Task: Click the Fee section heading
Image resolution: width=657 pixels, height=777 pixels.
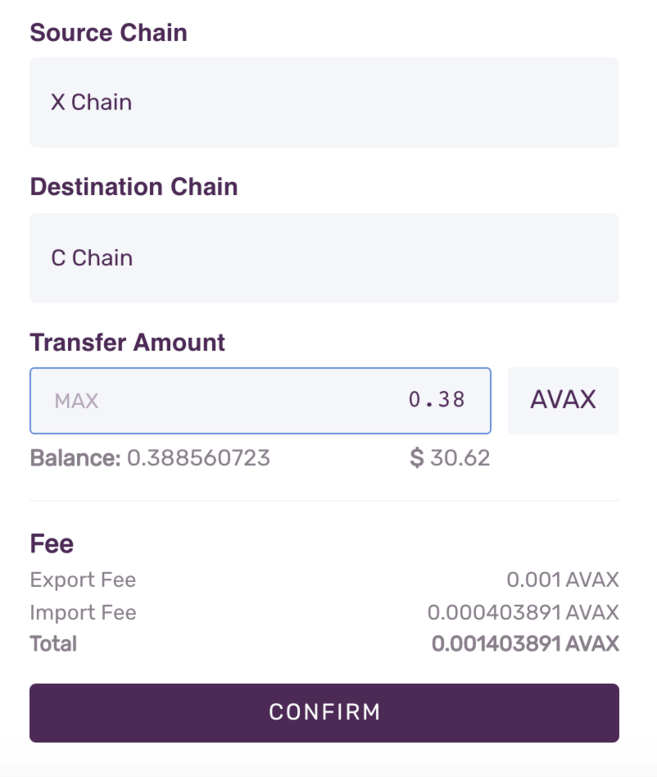Action: [52, 544]
